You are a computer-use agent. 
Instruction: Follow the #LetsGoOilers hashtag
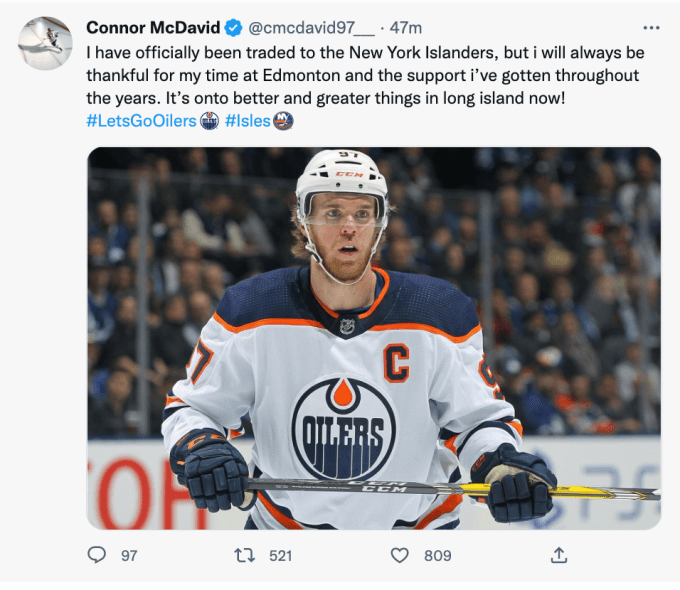[142, 121]
